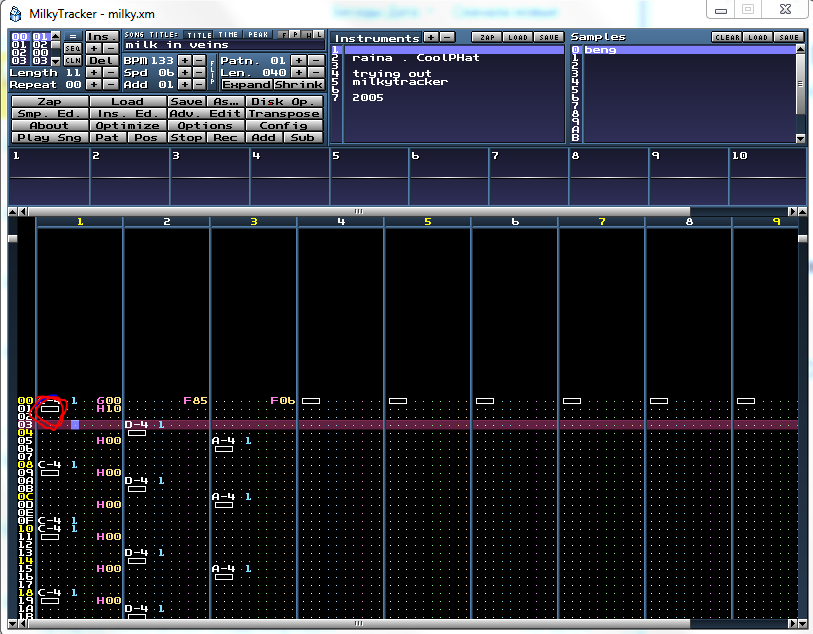Open the Smp. Ed. sample editor
Screen dimensions: 813x634
50,114
